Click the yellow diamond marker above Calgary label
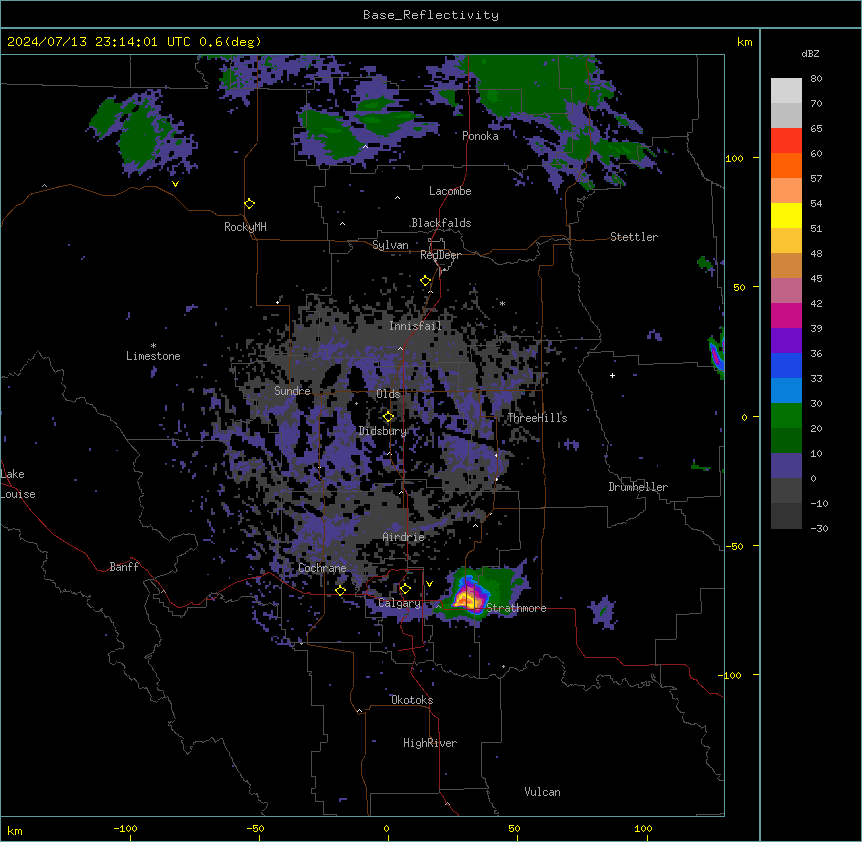 [405, 589]
